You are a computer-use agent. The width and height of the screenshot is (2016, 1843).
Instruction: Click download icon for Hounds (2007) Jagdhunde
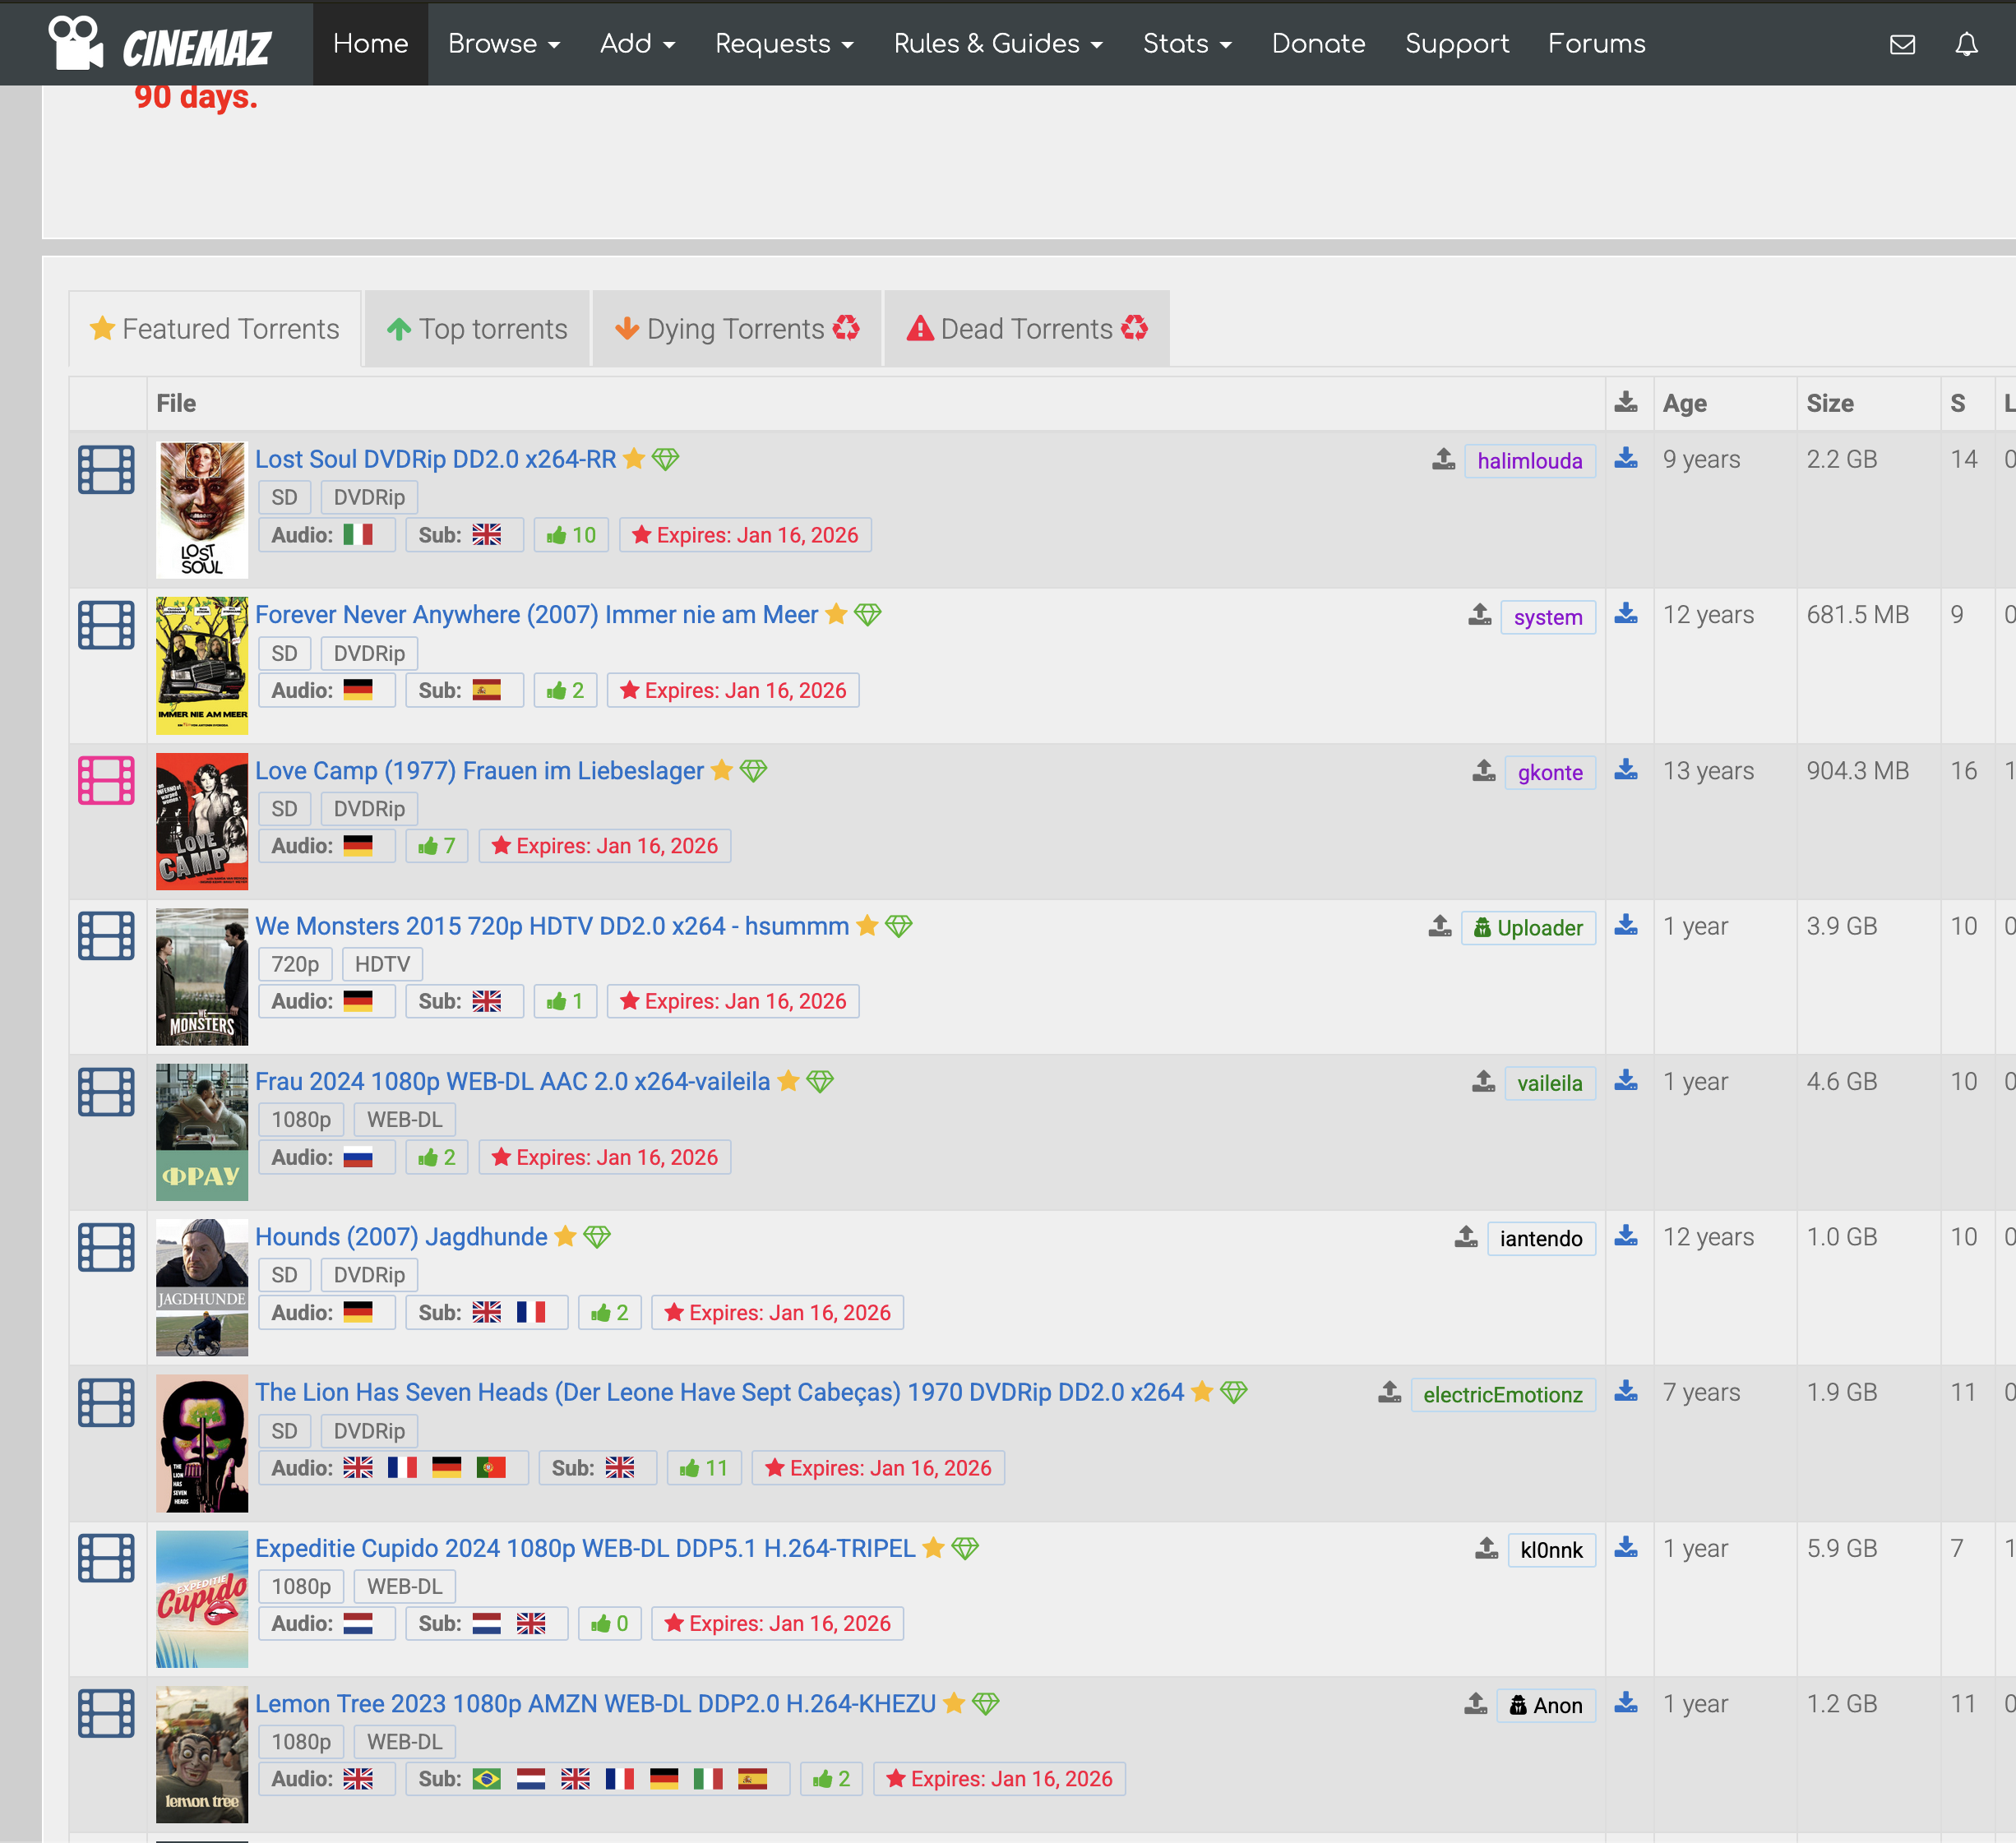point(1626,1236)
